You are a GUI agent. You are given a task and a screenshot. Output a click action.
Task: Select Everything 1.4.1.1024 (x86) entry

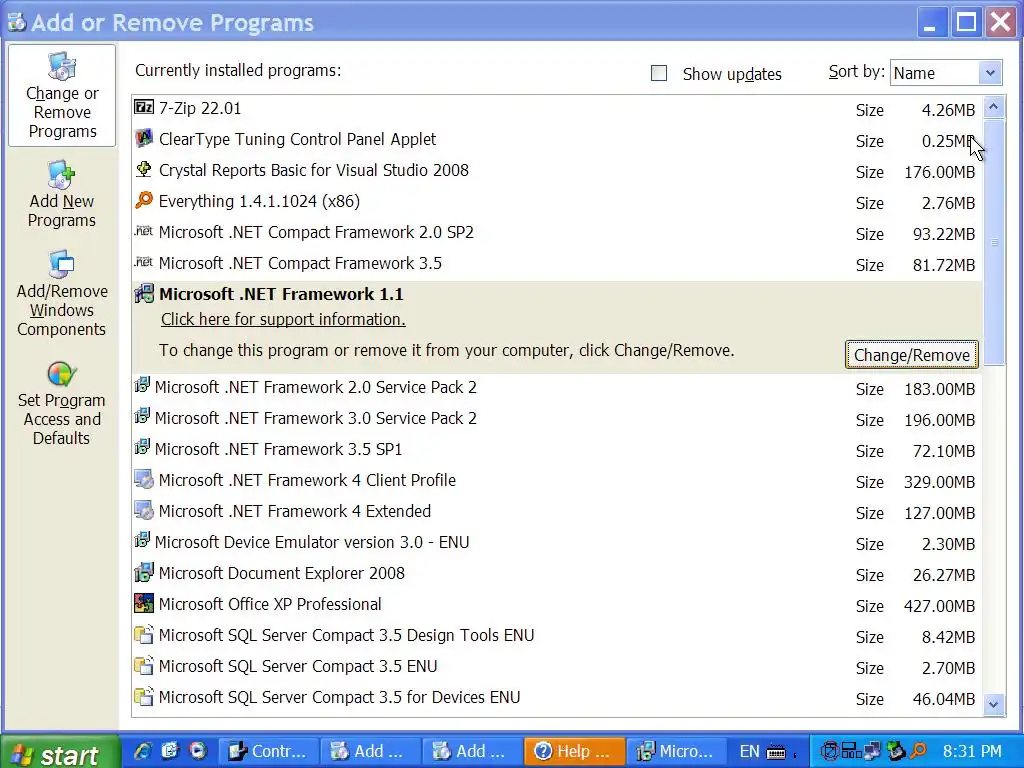pos(556,201)
